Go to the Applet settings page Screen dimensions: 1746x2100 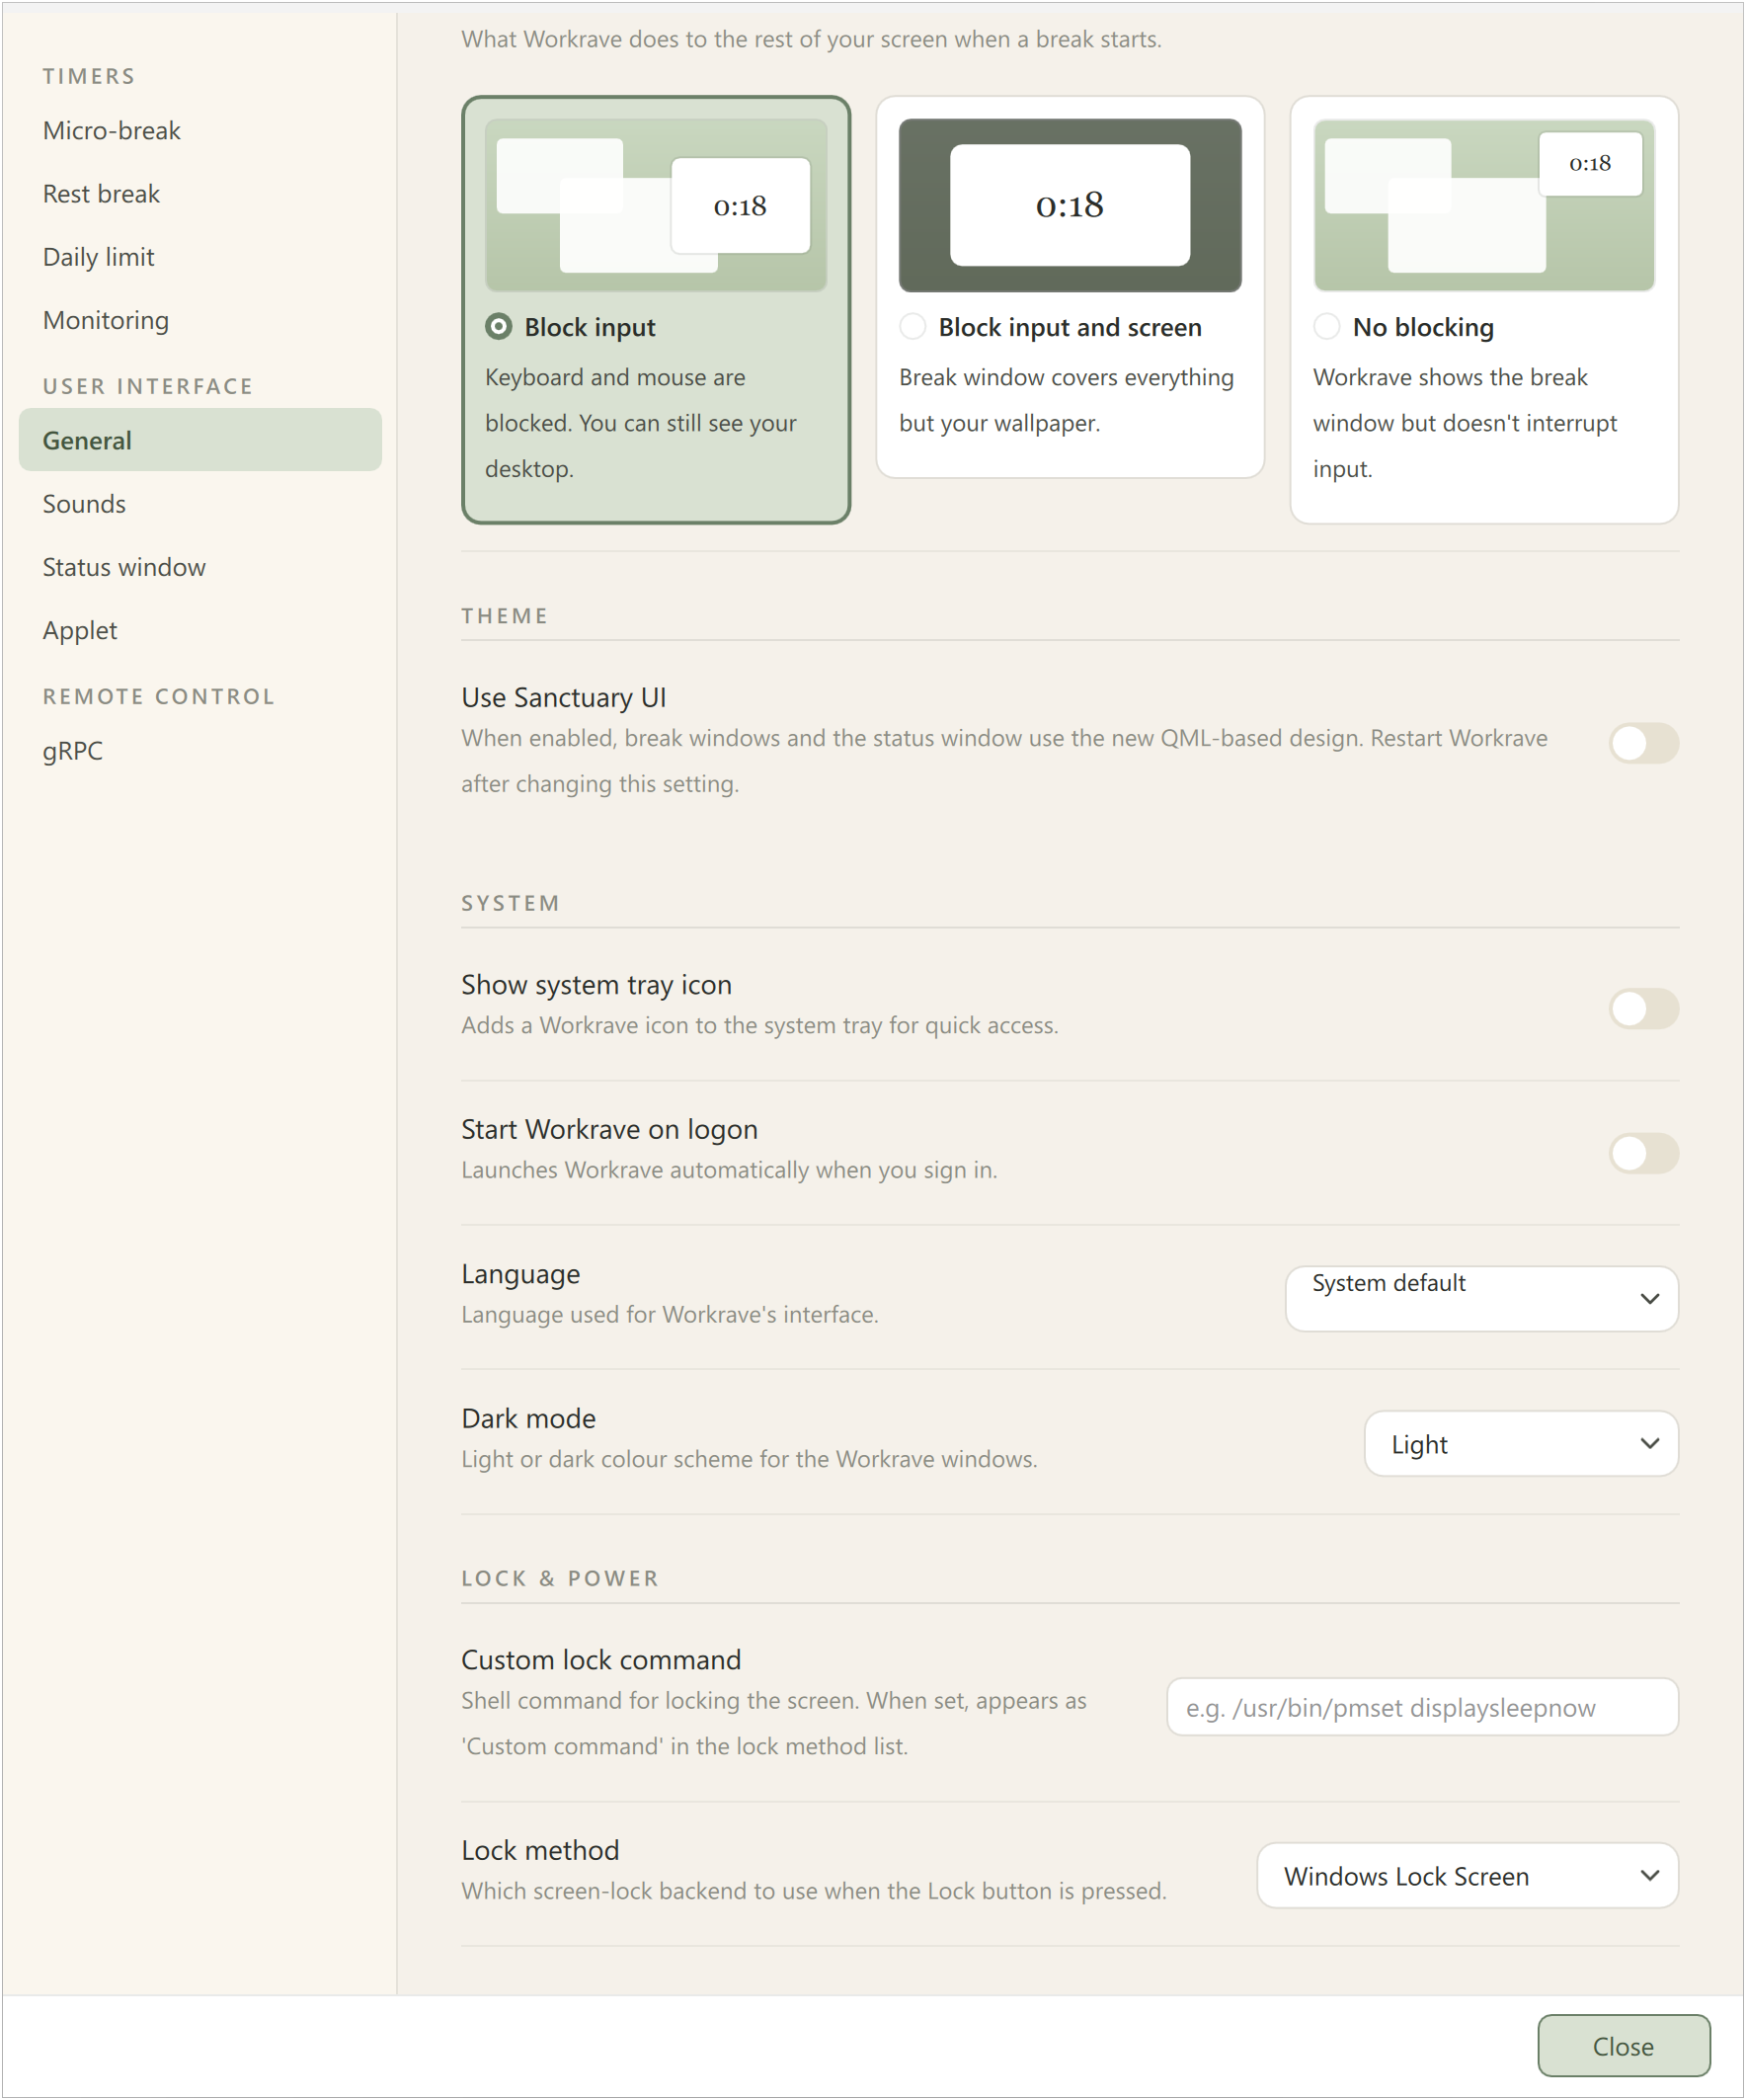(200, 630)
